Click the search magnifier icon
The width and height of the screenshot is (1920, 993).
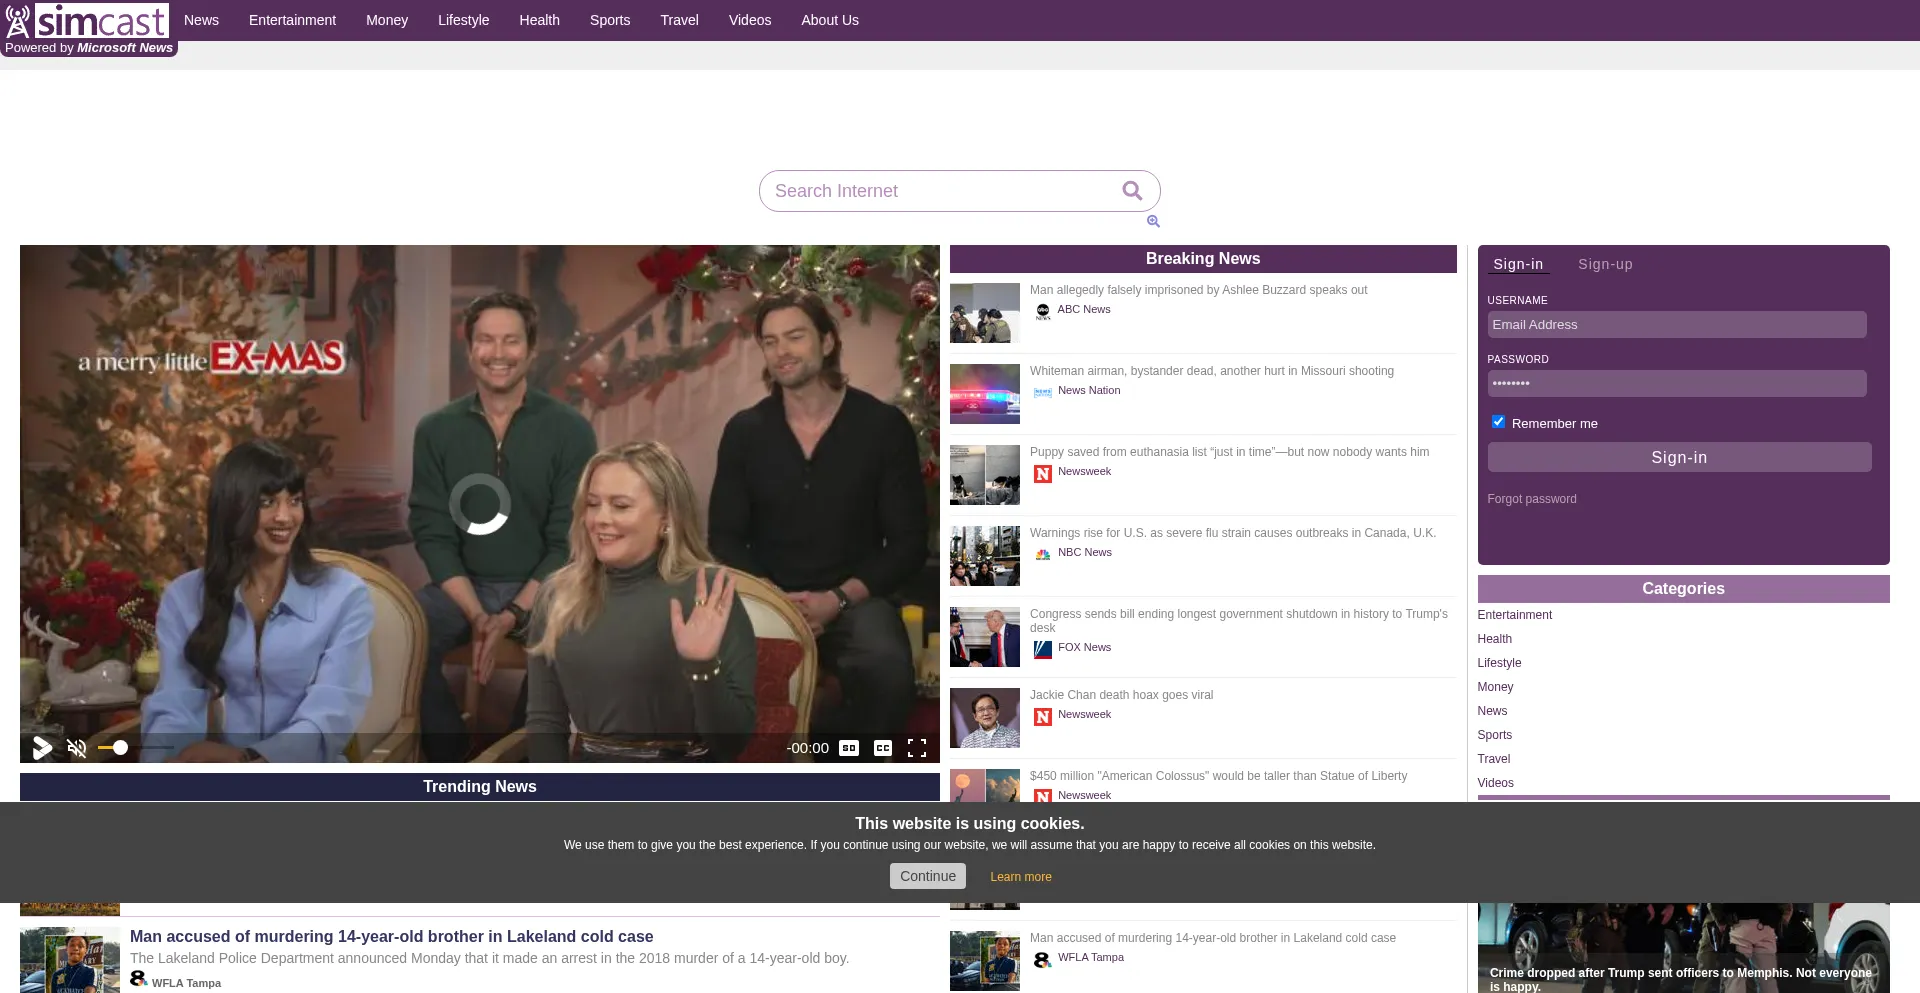pos(1132,191)
